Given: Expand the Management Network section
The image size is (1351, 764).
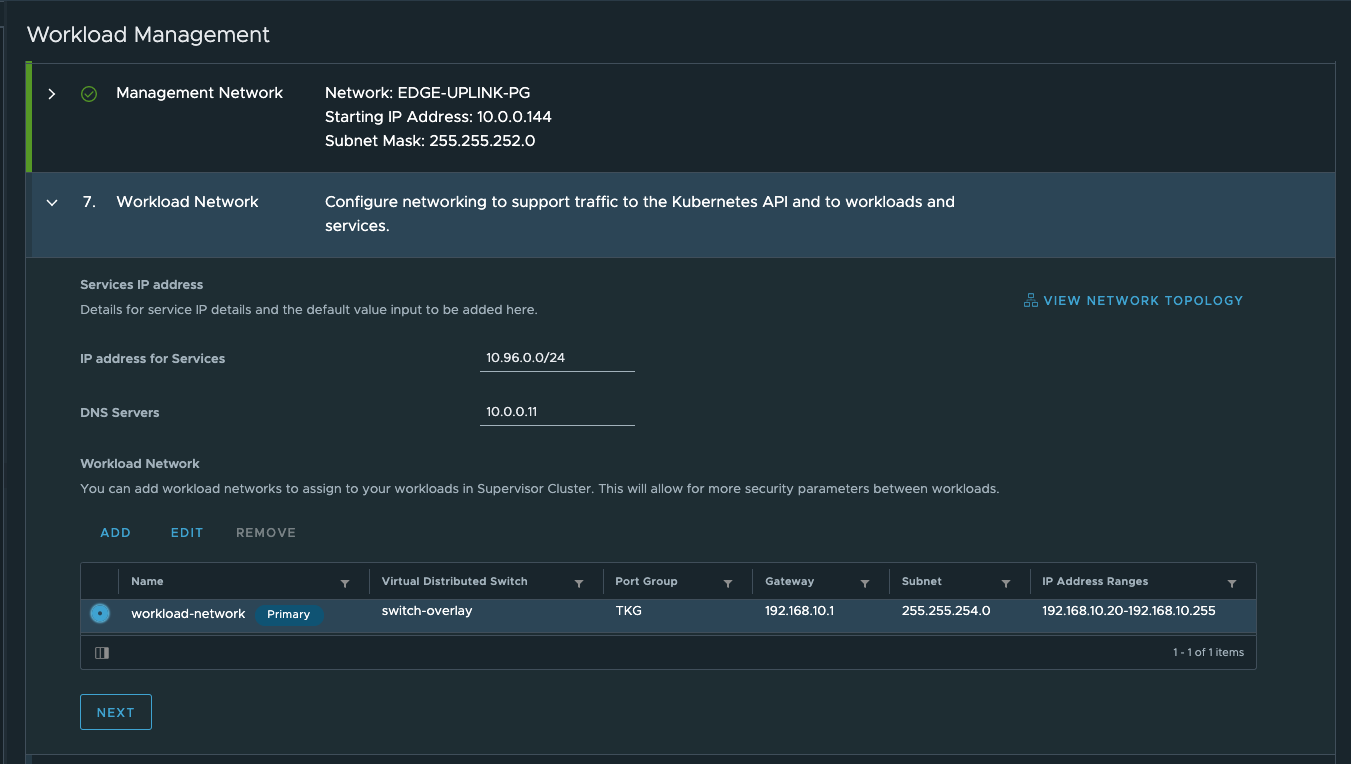Looking at the screenshot, I should tap(52, 93).
